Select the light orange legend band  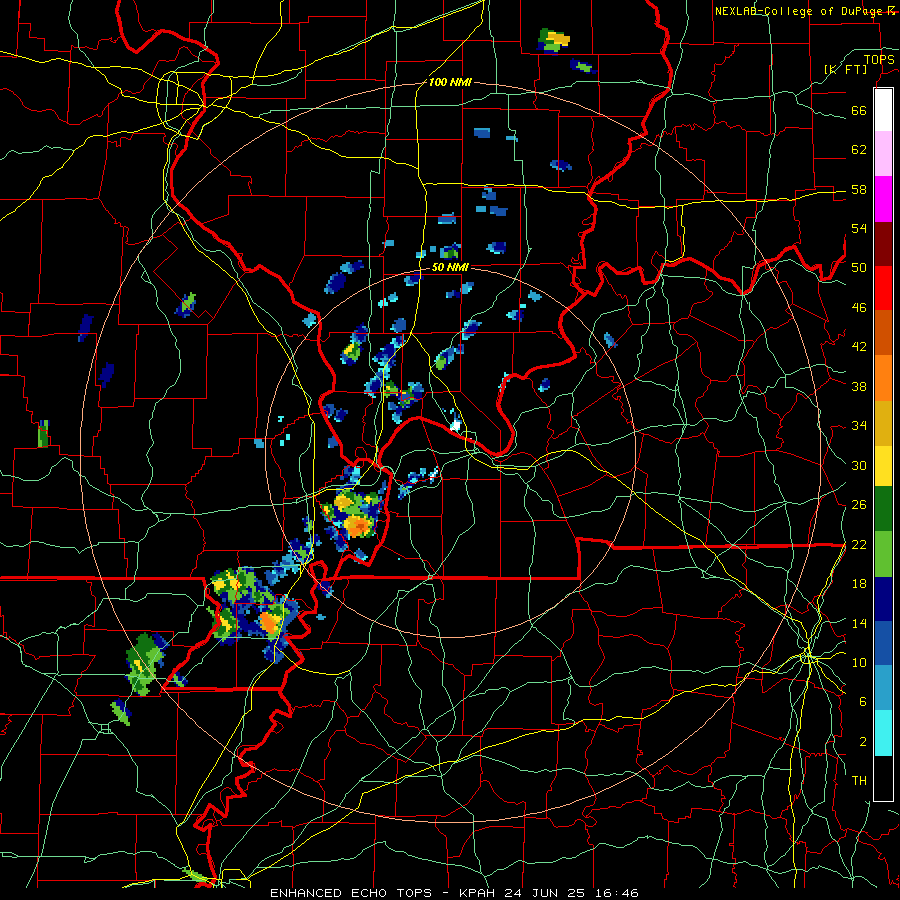[x=883, y=378]
